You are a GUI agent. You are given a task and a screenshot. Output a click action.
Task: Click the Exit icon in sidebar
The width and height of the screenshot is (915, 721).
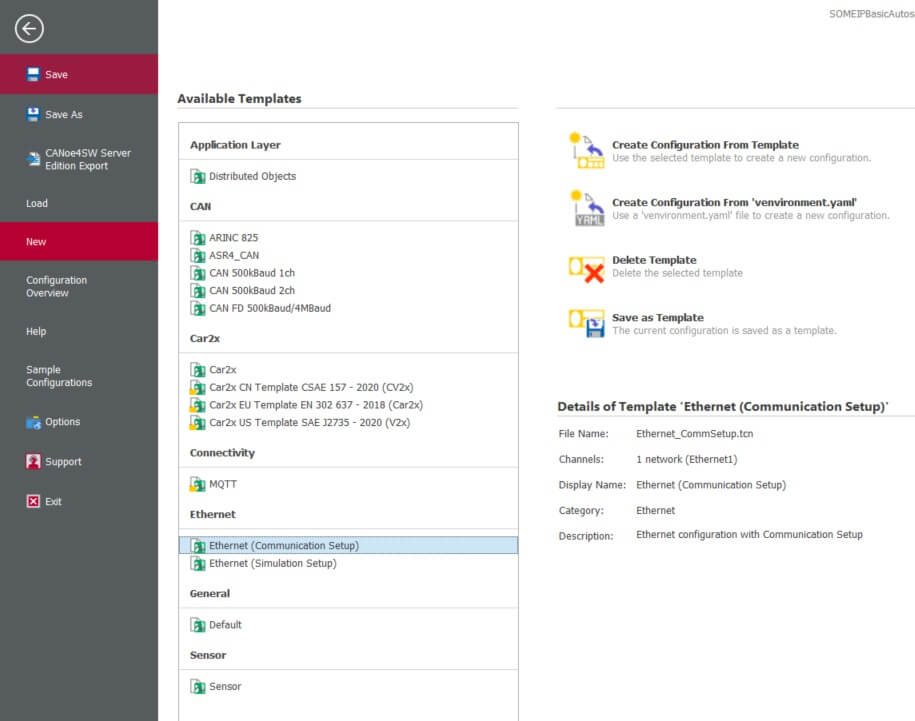(x=33, y=502)
